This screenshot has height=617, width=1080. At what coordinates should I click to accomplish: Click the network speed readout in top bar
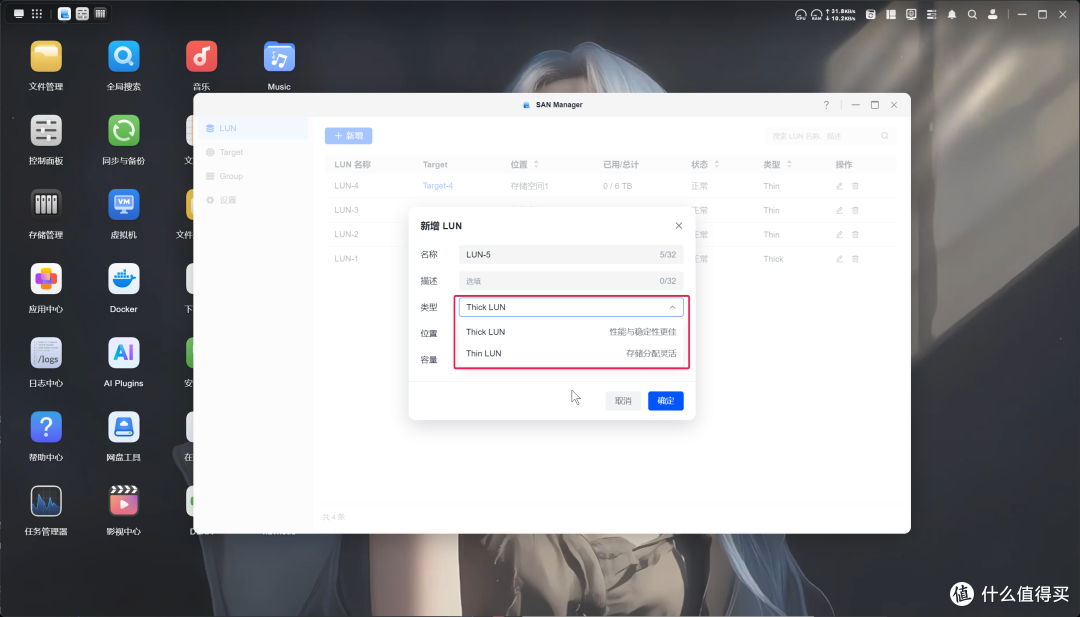pos(840,14)
